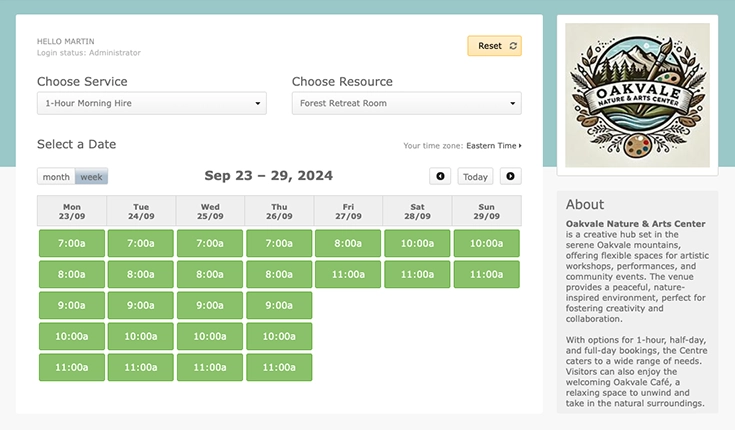The image size is (735, 430).
Task: Pick Friday 11:00a time slot
Action: 348,274
